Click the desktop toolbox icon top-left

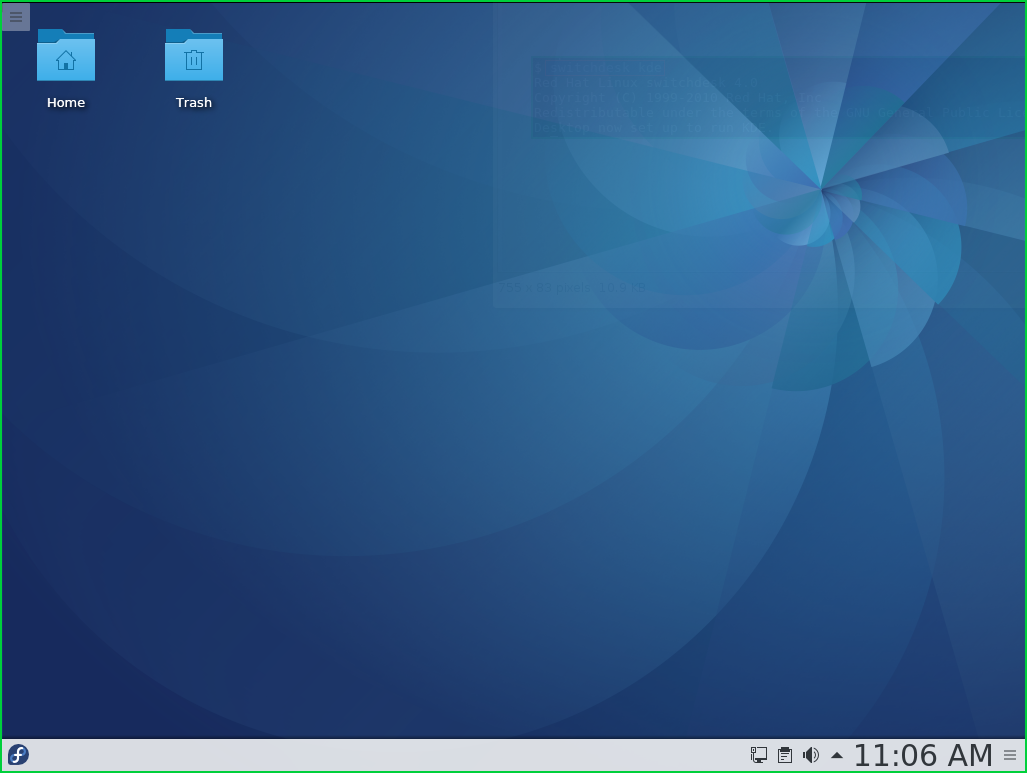pos(15,16)
